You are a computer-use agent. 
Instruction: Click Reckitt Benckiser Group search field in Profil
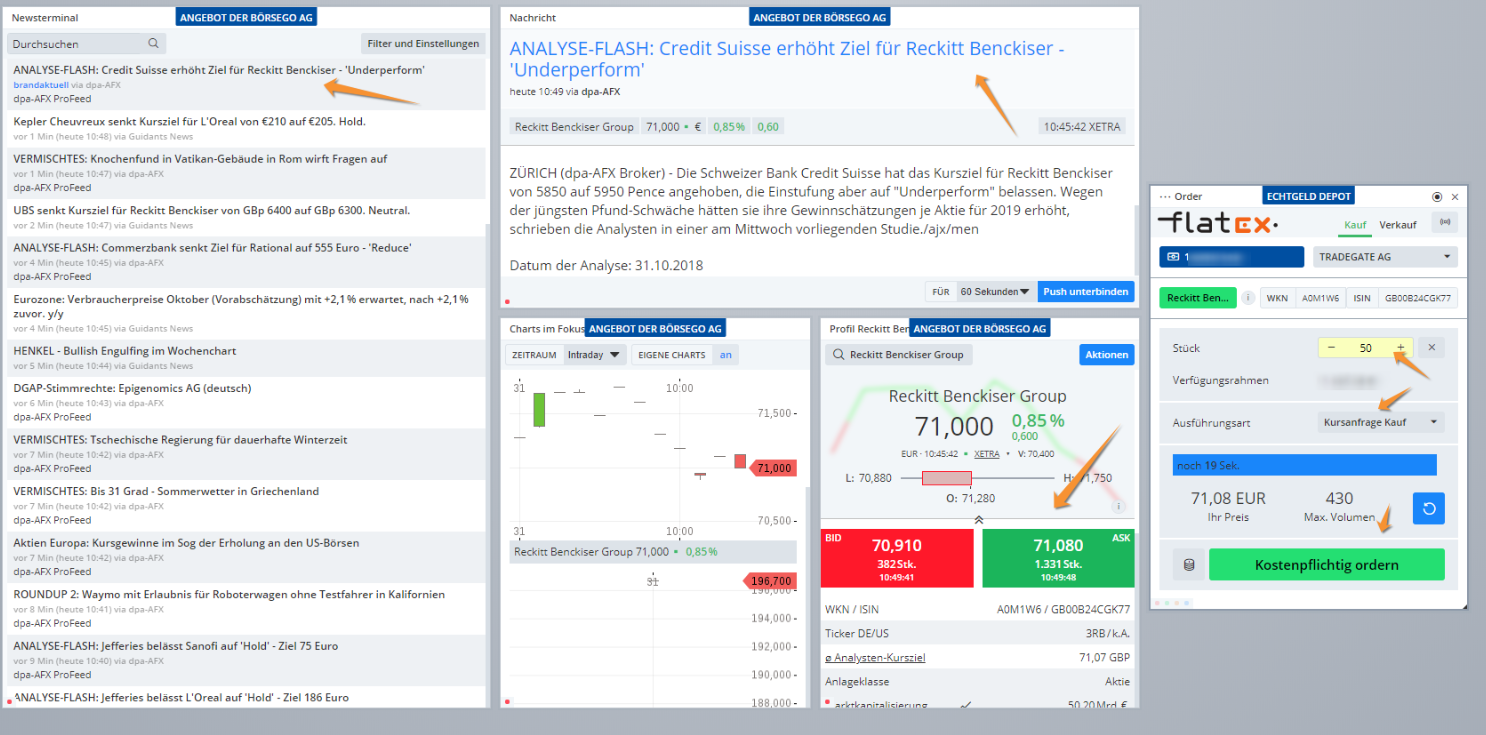point(898,354)
